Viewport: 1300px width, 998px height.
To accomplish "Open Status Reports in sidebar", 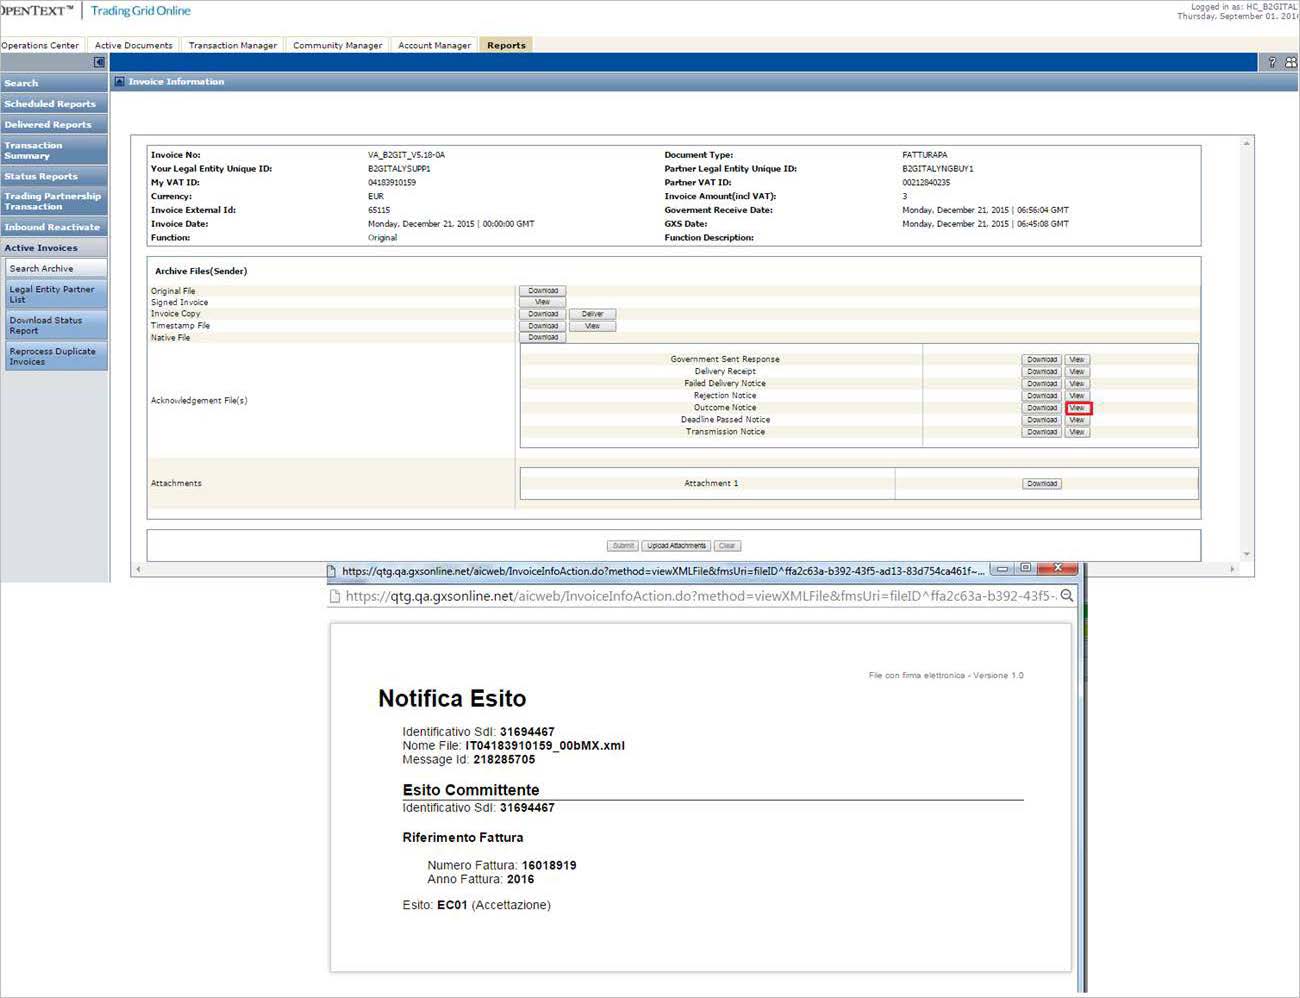I will coord(54,176).
